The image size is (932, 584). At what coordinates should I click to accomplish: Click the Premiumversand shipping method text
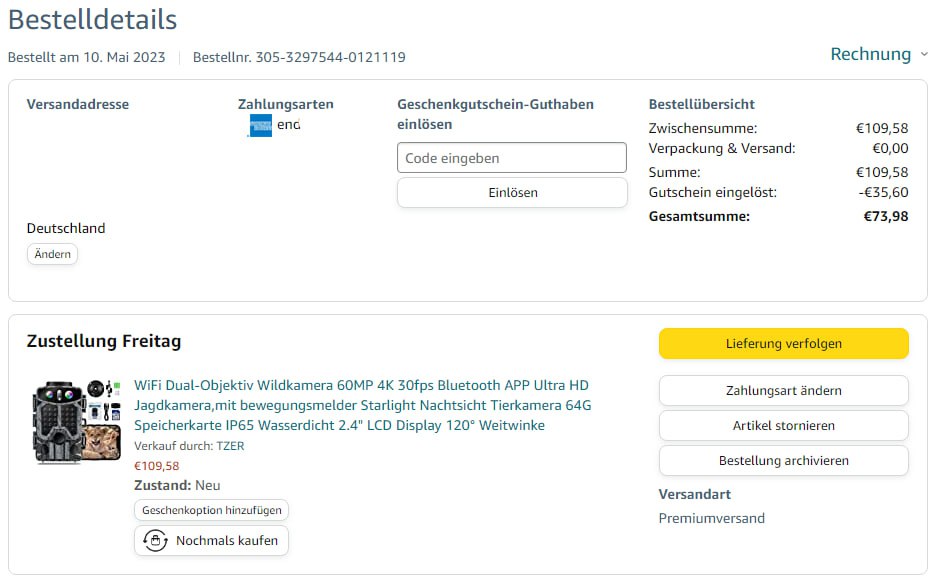[x=711, y=518]
